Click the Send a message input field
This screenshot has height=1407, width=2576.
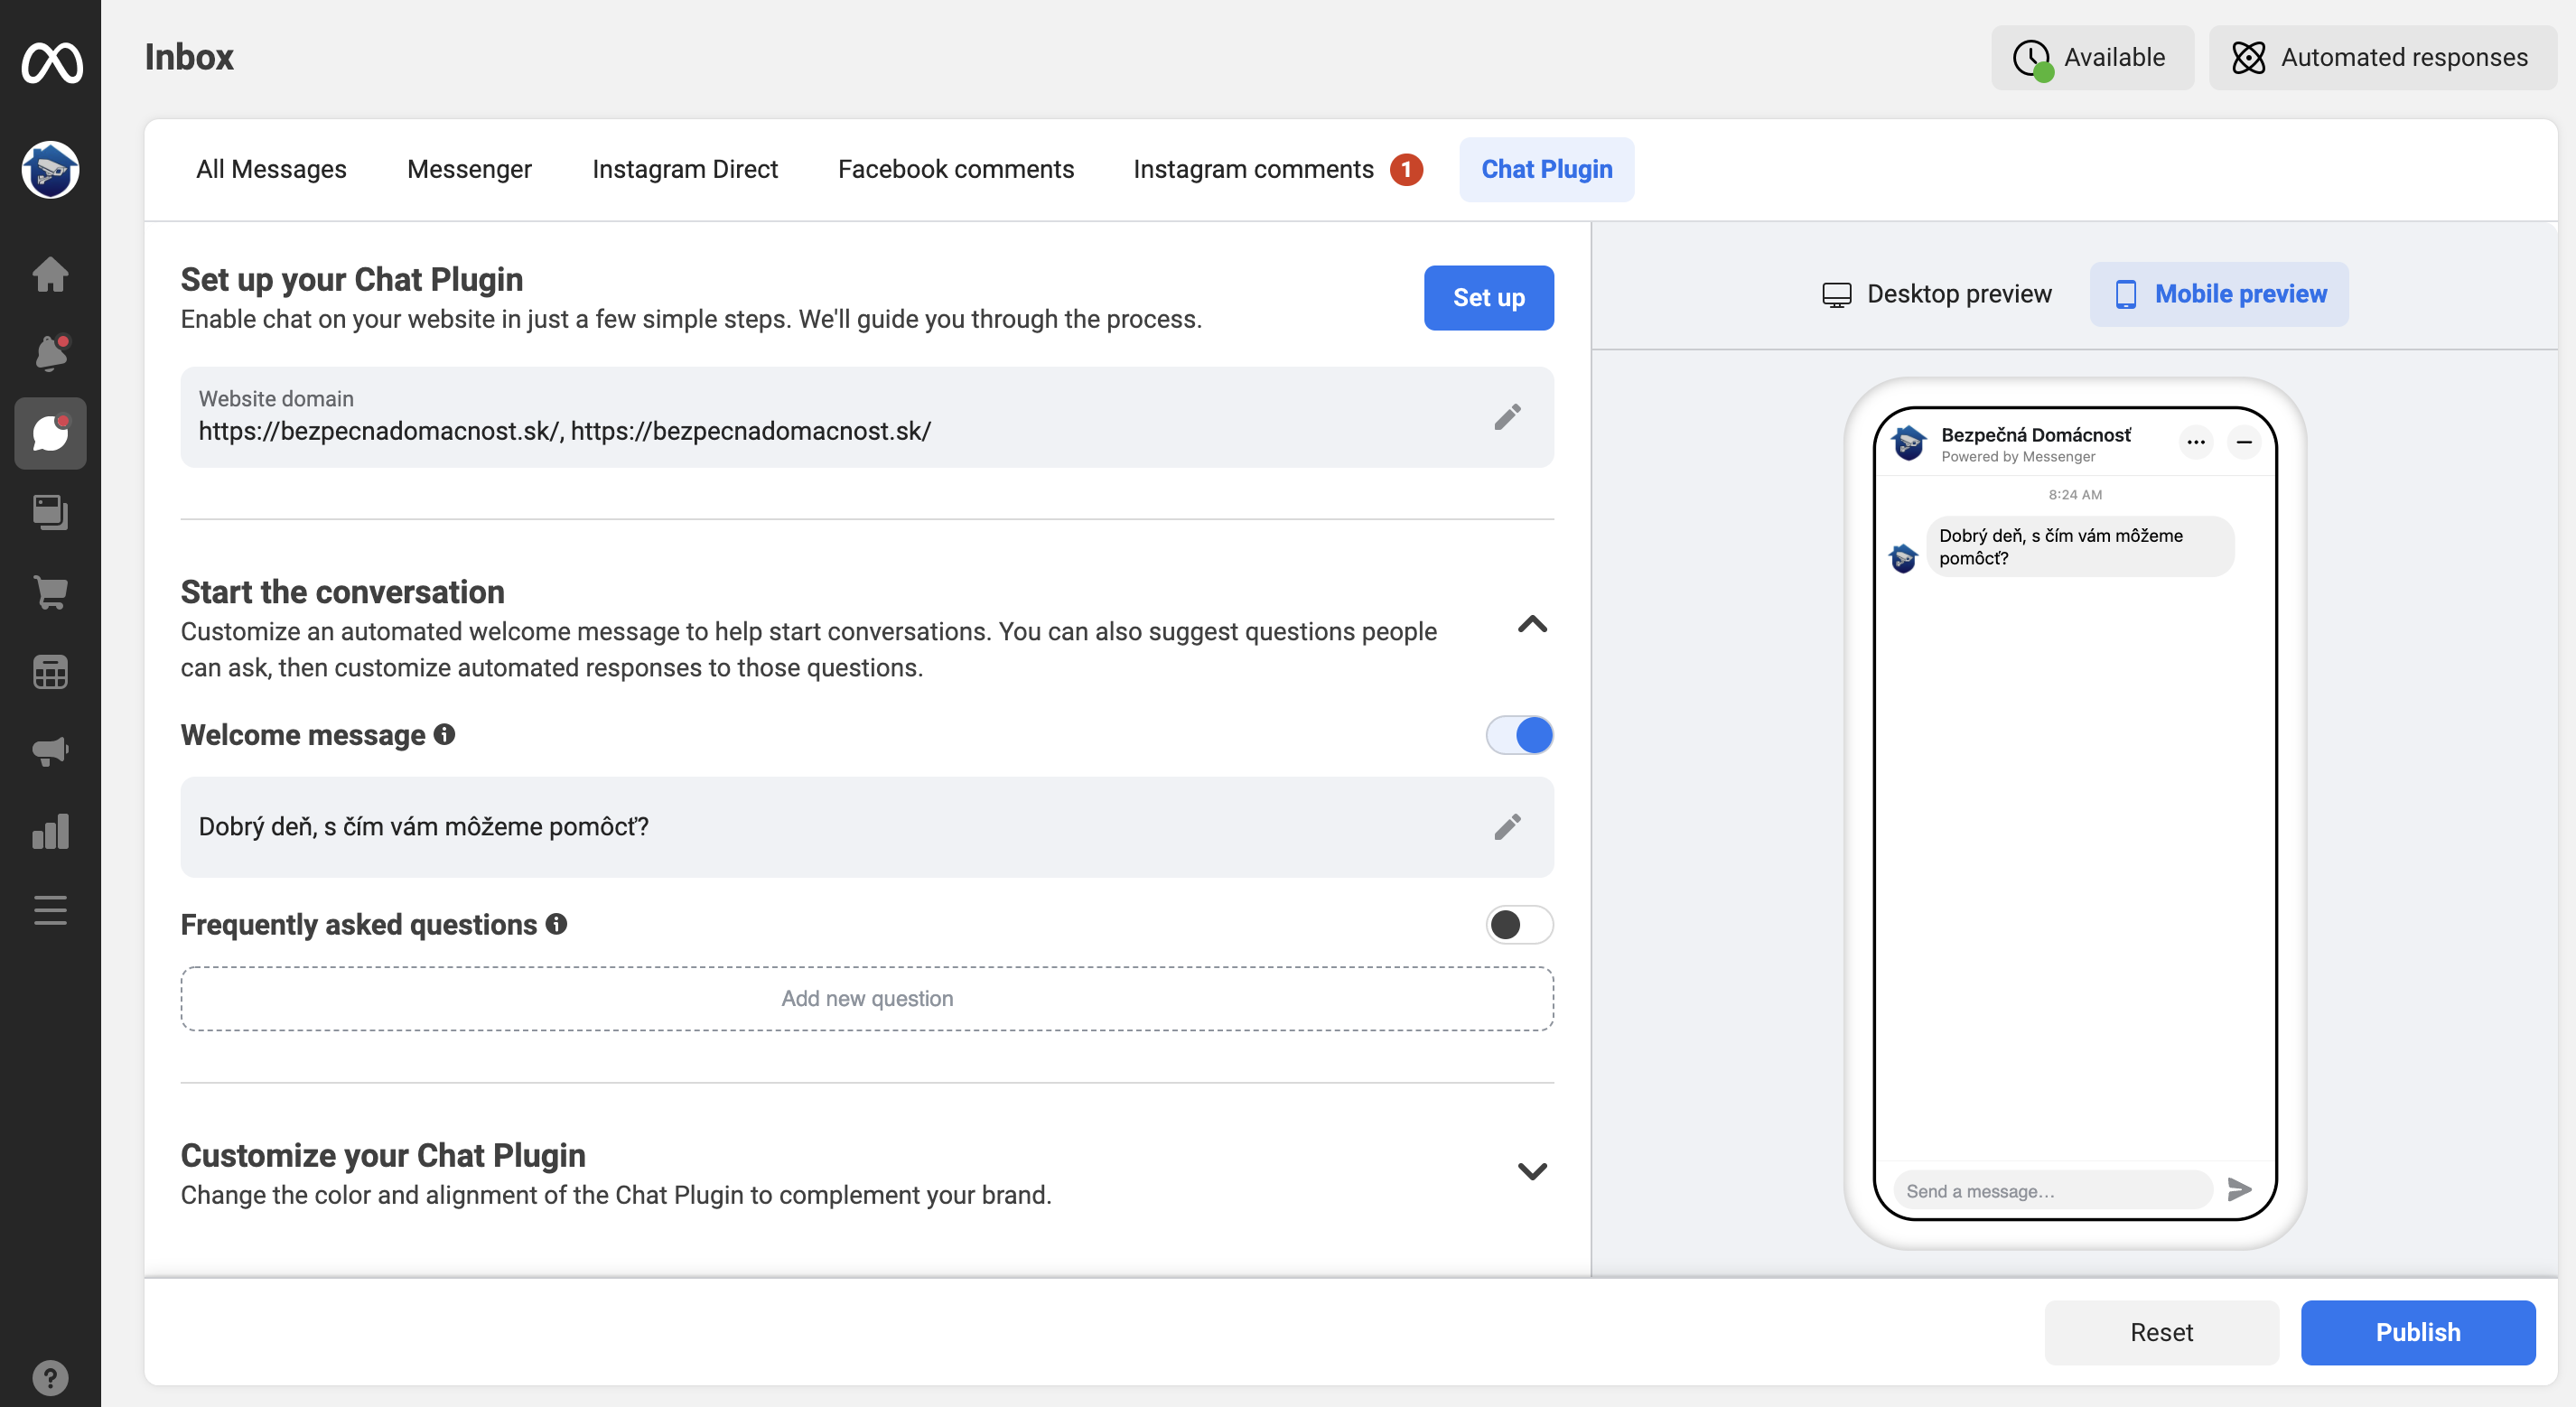coord(2052,1191)
